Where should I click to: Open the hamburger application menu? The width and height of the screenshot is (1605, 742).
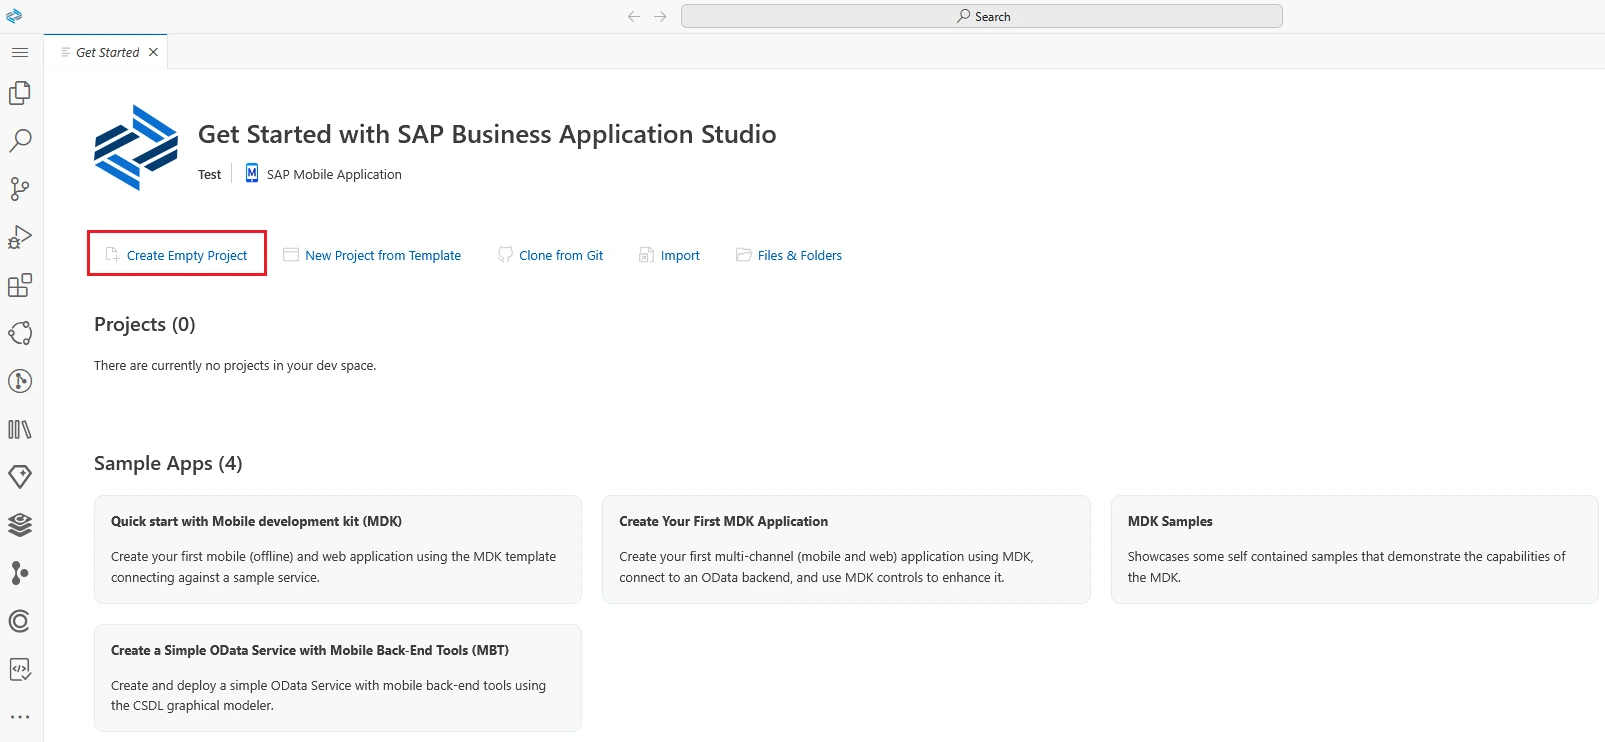coord(20,52)
